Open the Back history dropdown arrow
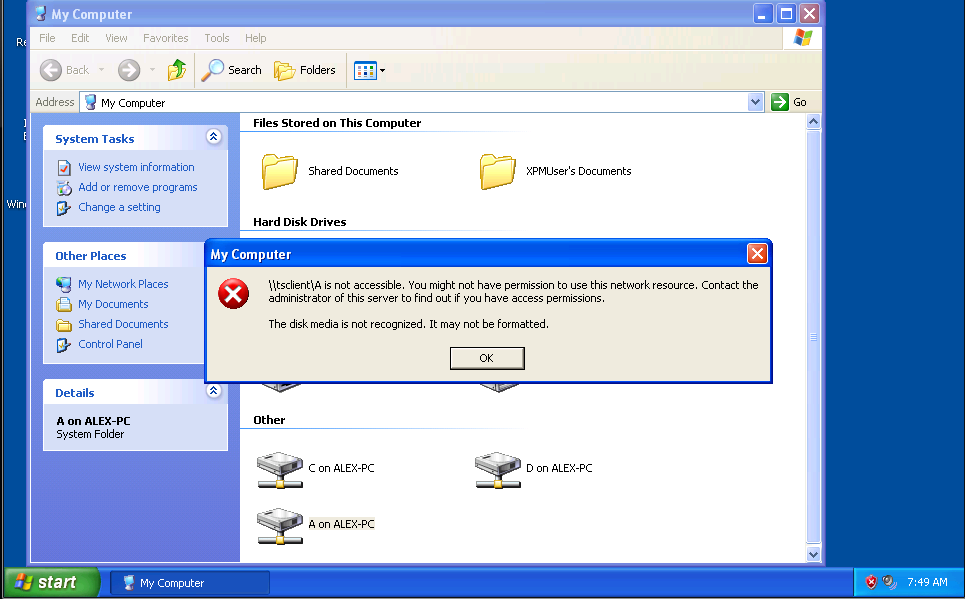The width and height of the screenshot is (965, 599). pyautogui.click(x=102, y=70)
